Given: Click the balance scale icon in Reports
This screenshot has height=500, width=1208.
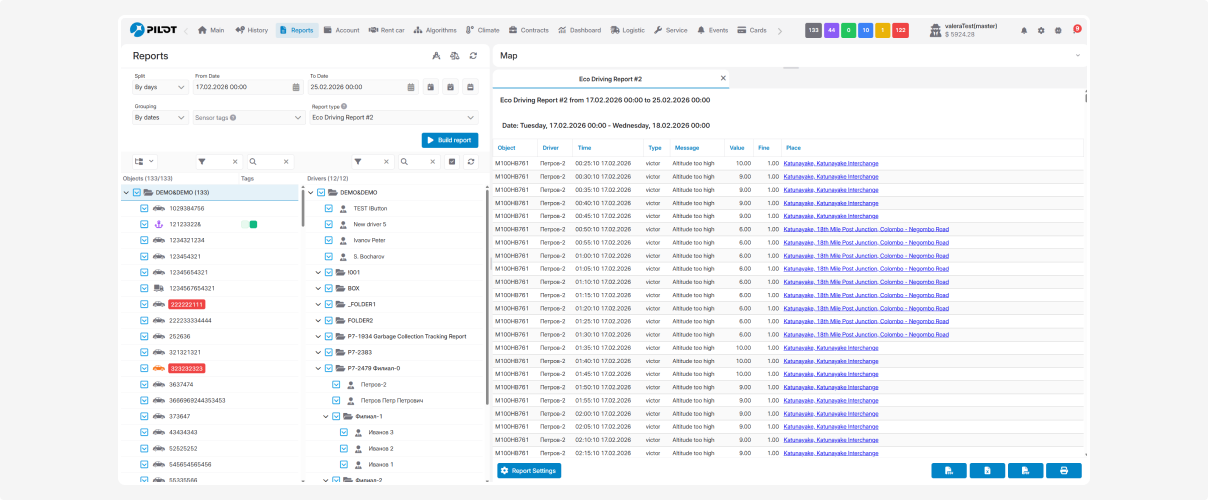Looking at the screenshot, I should tap(455, 56).
